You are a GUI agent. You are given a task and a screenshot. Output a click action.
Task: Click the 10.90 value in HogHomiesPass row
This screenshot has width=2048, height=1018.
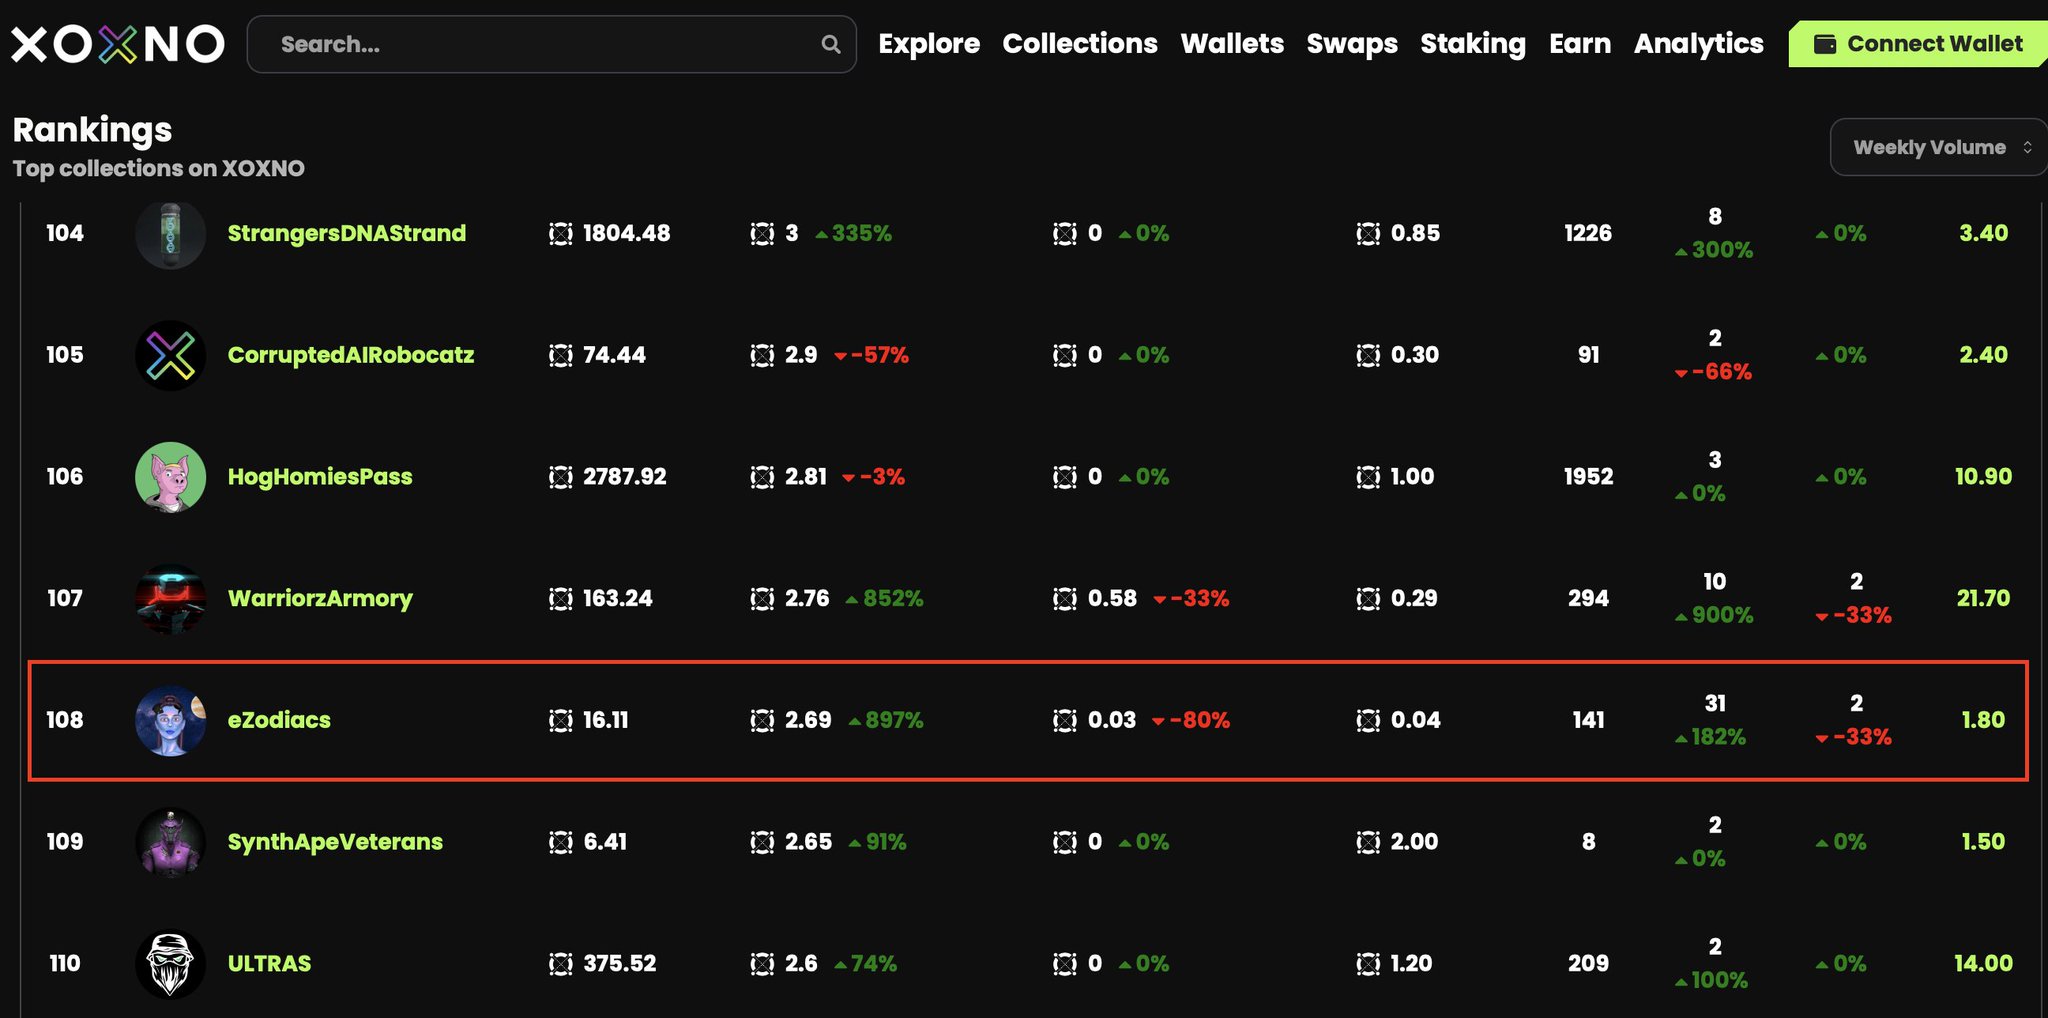[1983, 477]
